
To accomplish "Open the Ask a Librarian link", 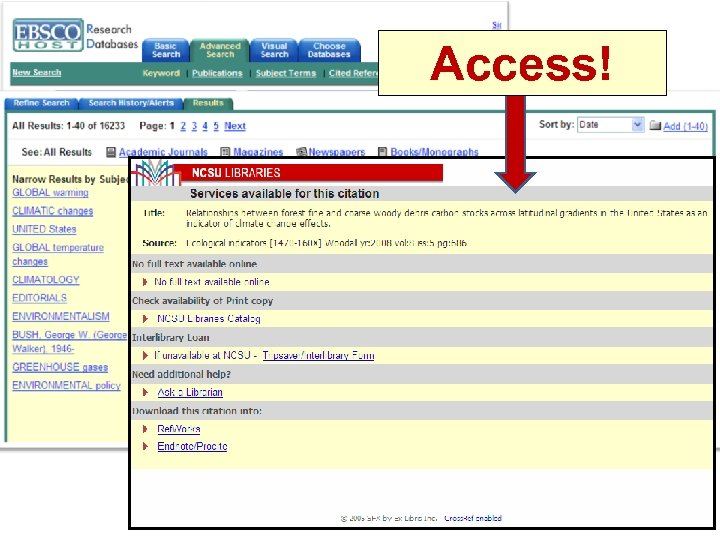I will 190,392.
